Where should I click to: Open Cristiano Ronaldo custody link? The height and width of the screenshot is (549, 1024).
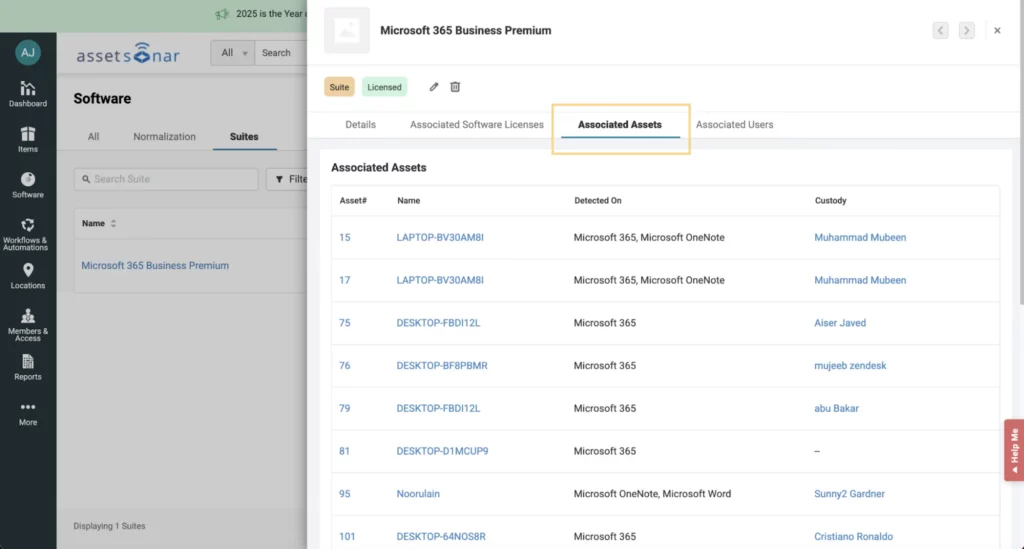coord(854,537)
